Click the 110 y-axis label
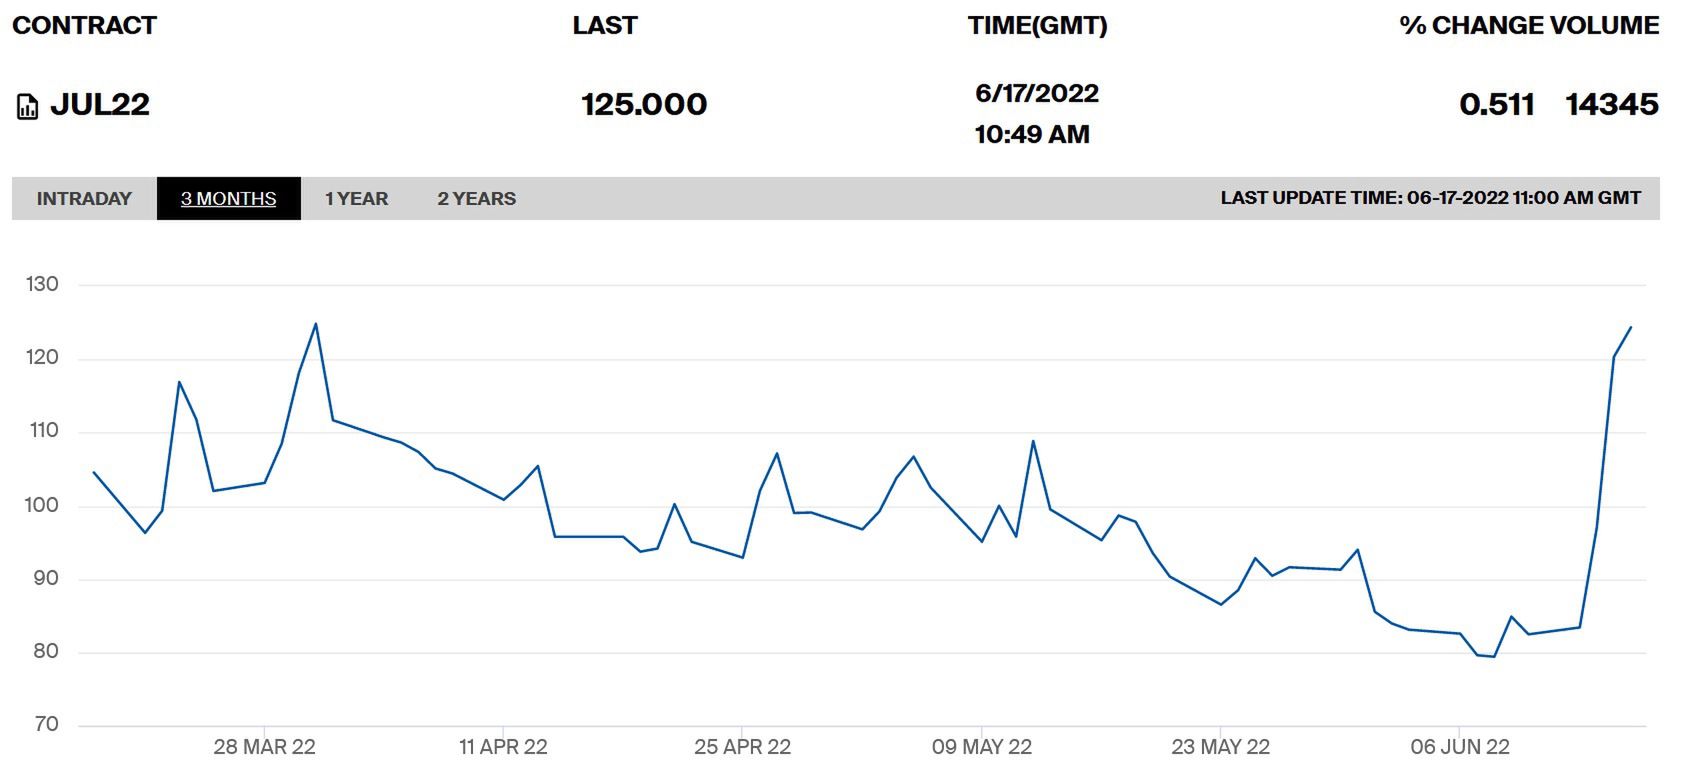This screenshot has width=1683, height=765. (x=42, y=431)
